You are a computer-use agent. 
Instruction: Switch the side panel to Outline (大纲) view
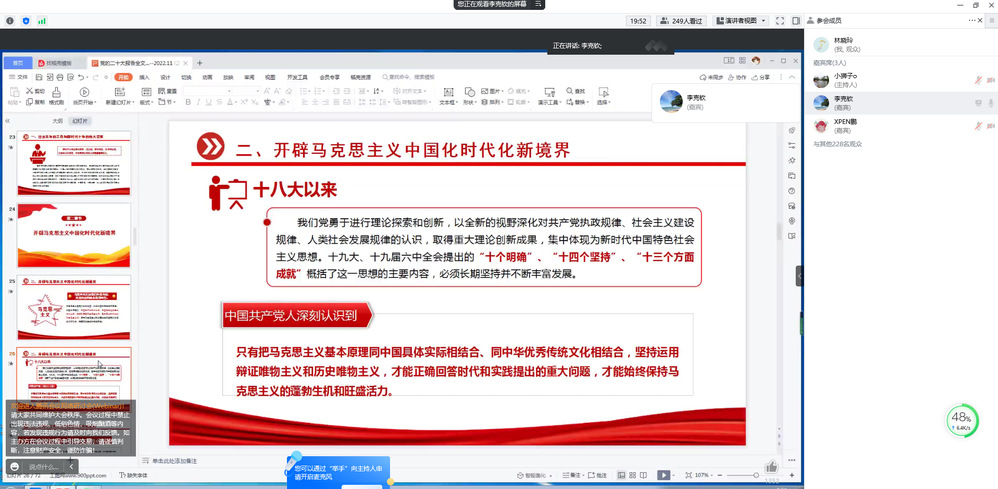pos(57,120)
